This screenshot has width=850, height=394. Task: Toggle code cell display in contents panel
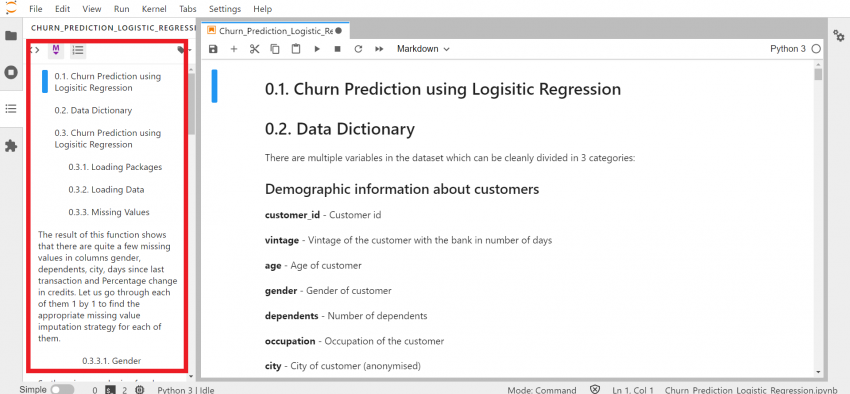click(35, 50)
